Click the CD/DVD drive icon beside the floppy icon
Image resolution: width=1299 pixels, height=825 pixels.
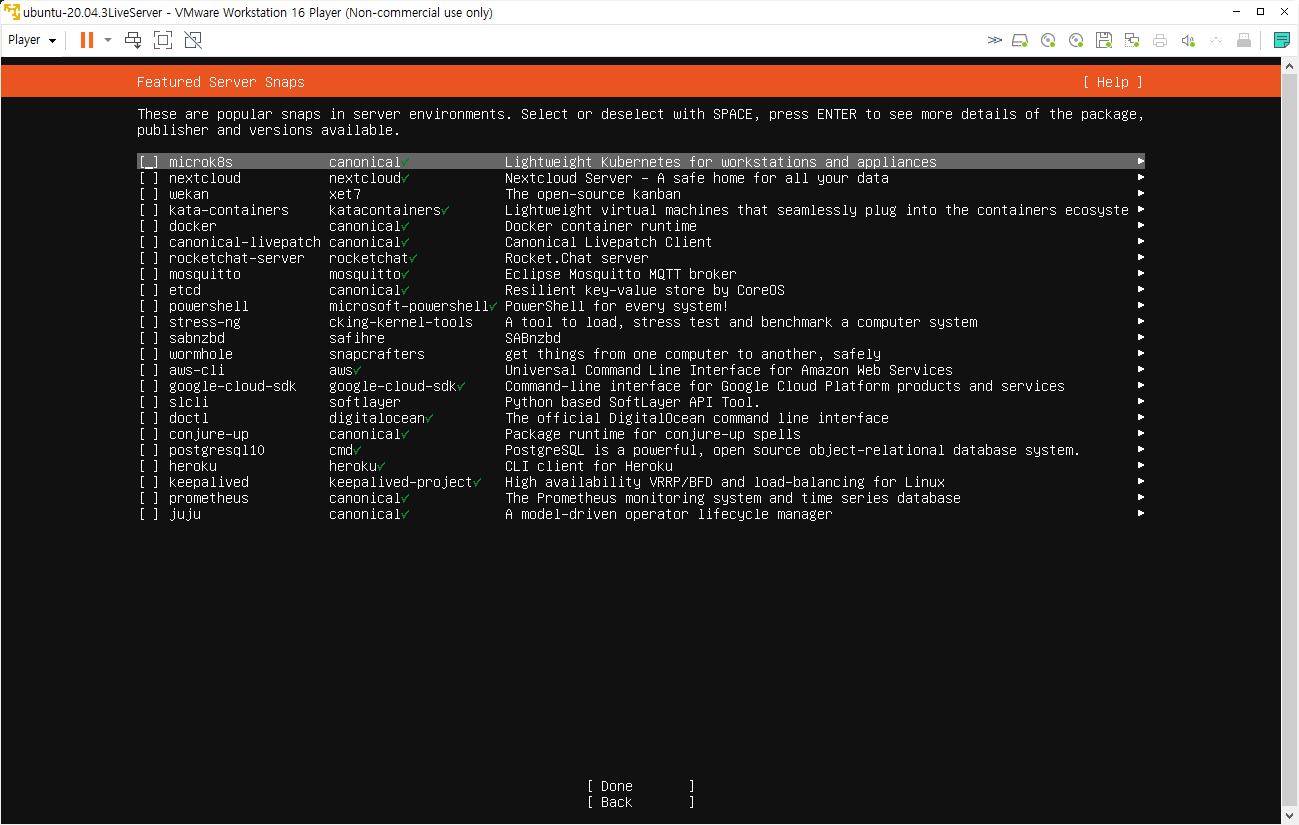(1076, 40)
